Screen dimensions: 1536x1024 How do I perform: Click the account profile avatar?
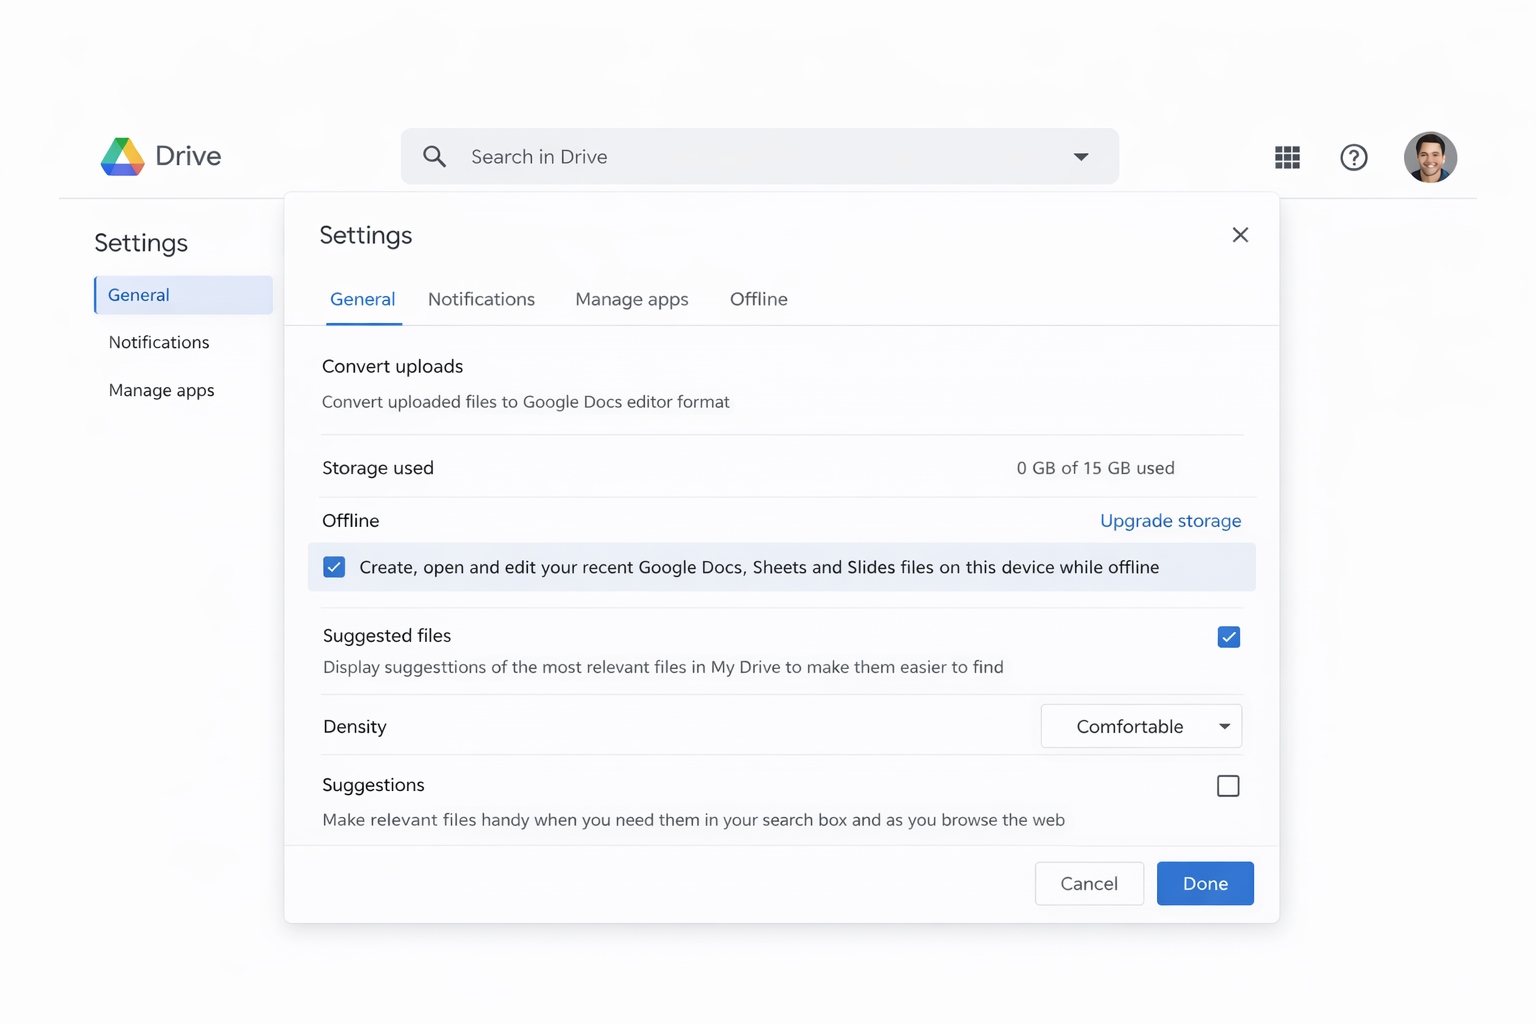[x=1429, y=157]
